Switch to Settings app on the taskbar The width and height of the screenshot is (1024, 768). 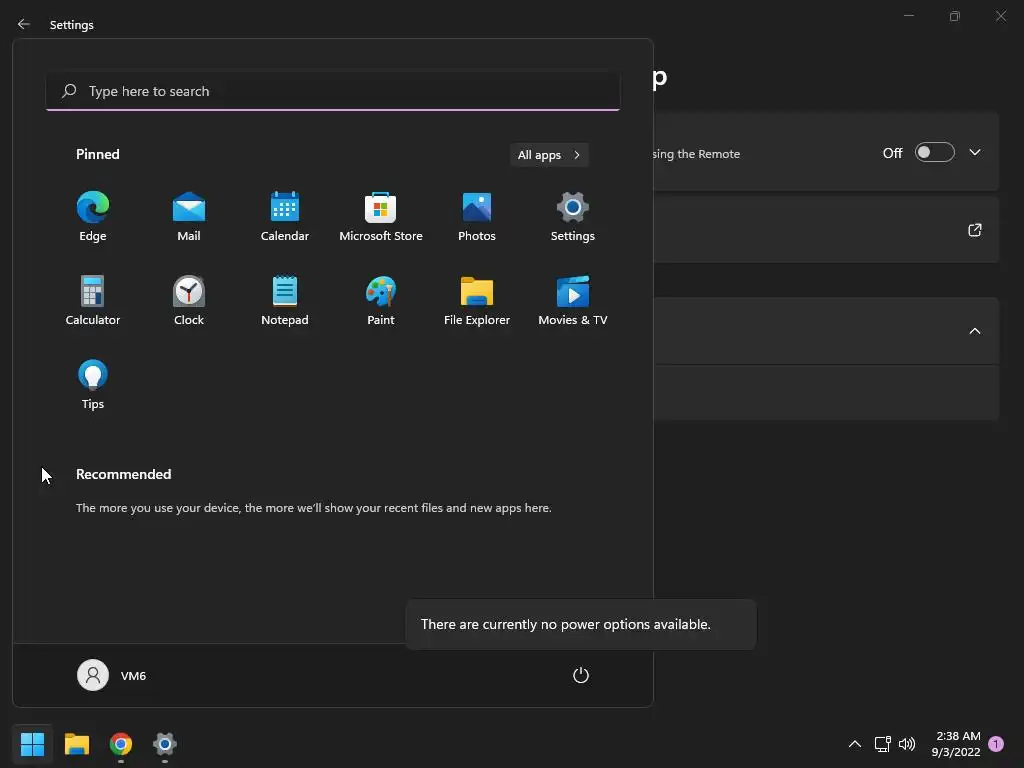tap(165, 744)
